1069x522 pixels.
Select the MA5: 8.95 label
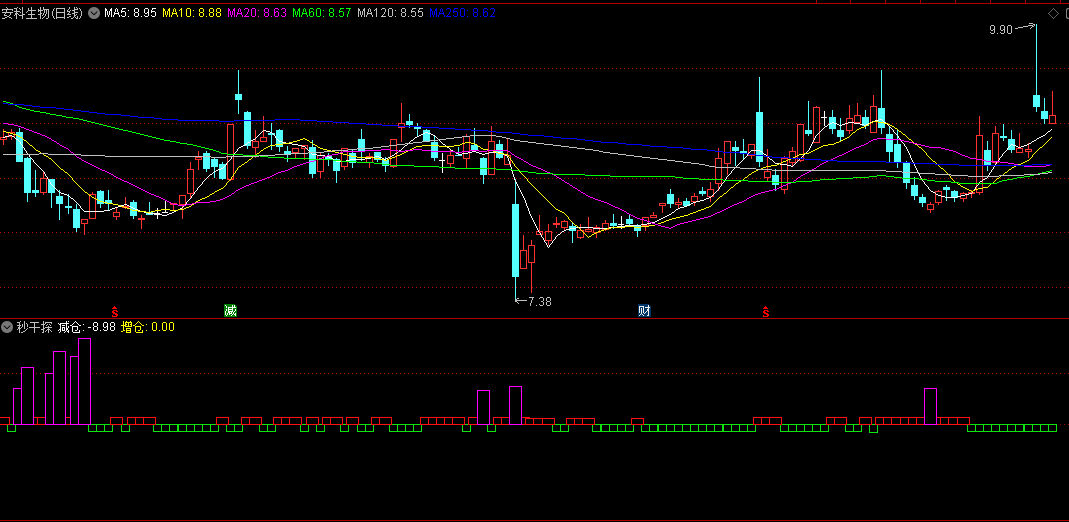(131, 13)
